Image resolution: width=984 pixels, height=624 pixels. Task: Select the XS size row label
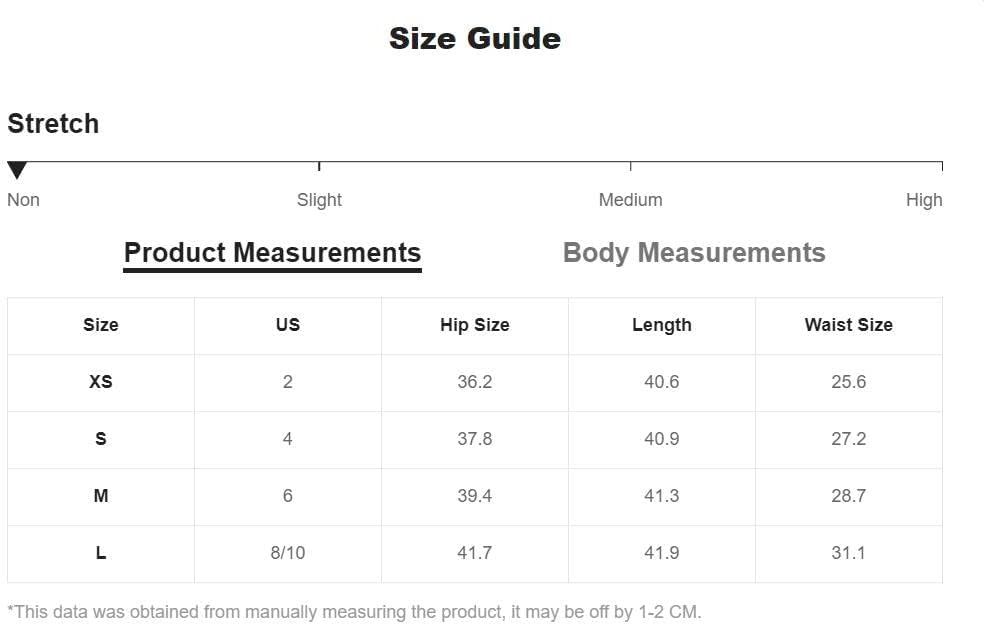tap(100, 382)
